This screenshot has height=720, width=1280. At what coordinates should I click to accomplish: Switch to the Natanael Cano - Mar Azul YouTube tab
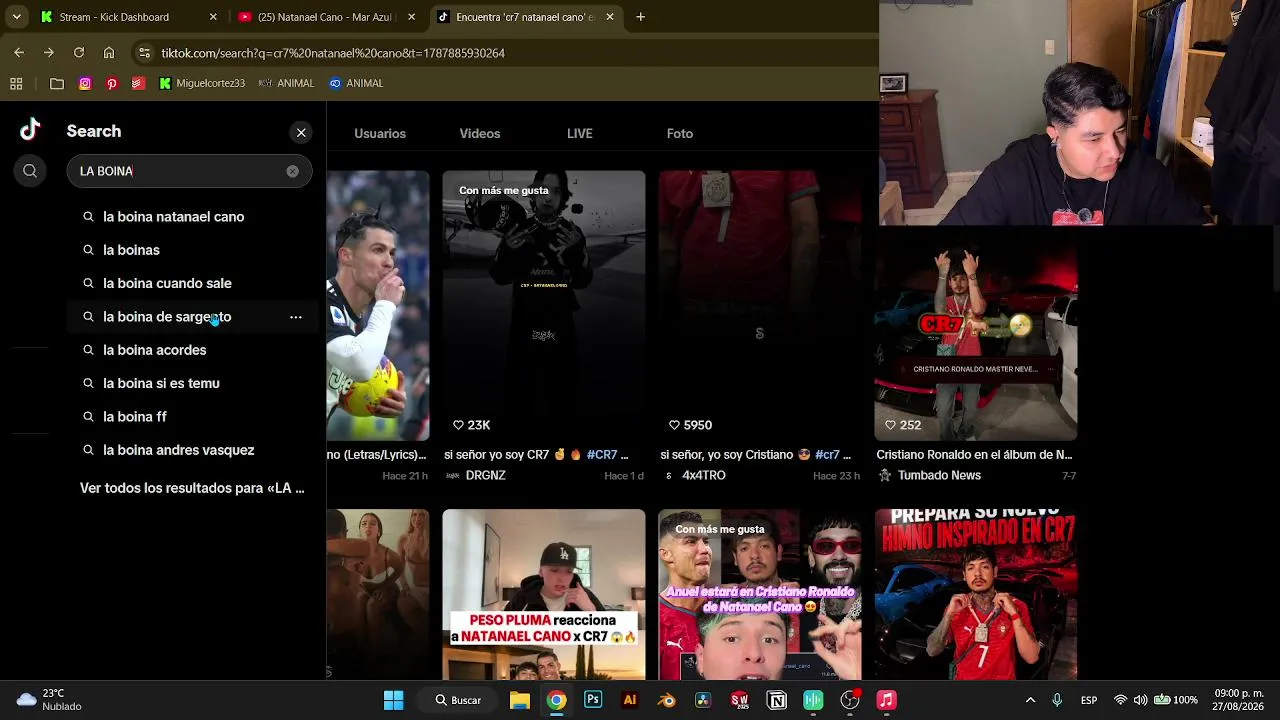click(326, 17)
